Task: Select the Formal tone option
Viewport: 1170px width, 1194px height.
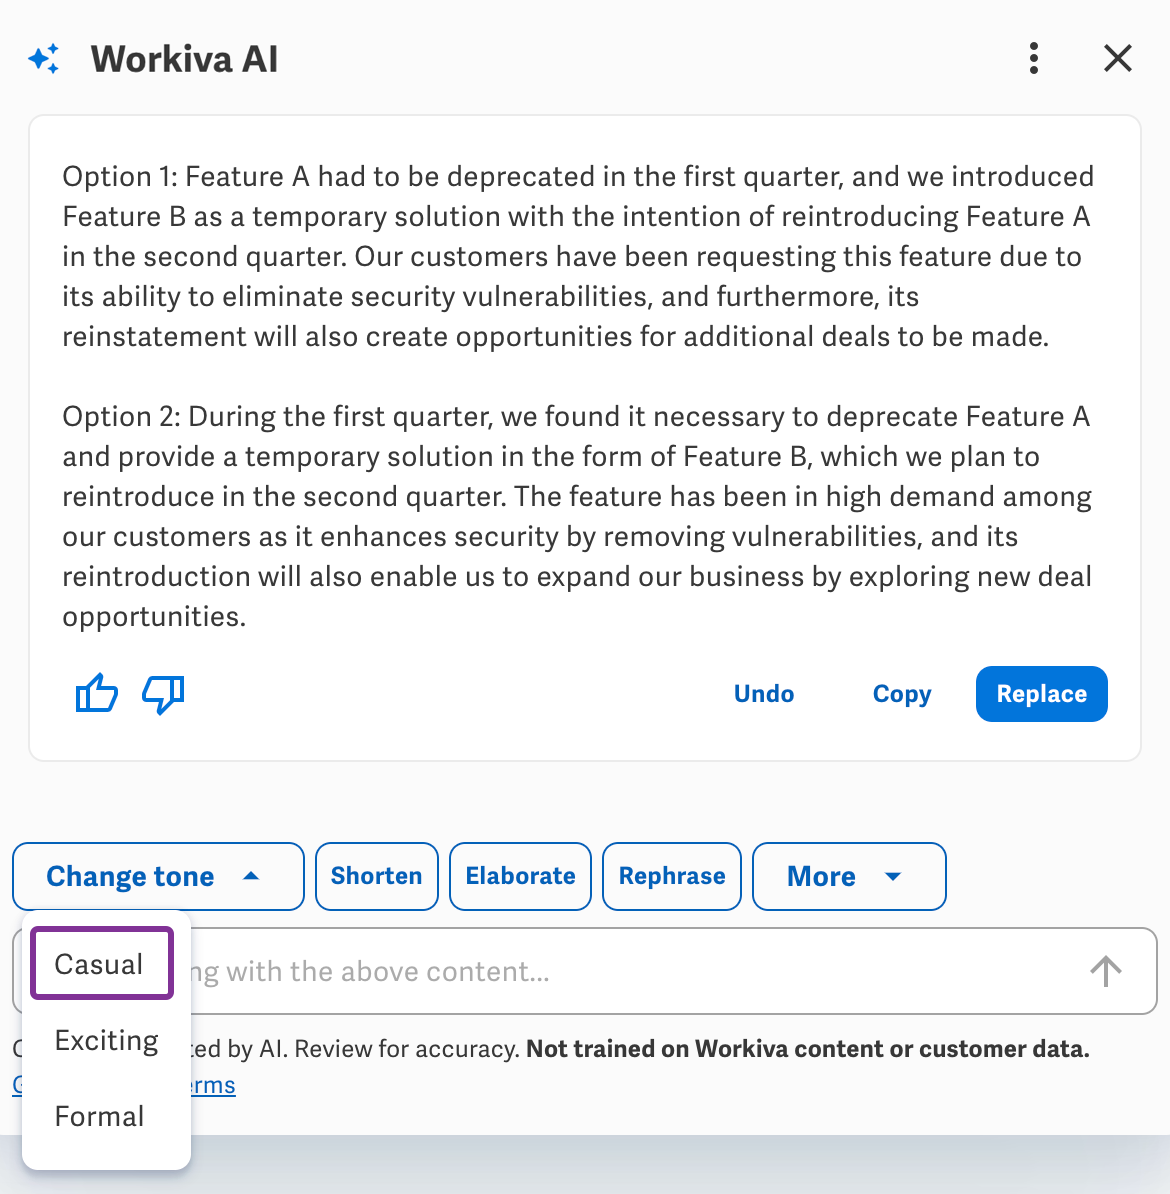Action: click(x=100, y=1117)
